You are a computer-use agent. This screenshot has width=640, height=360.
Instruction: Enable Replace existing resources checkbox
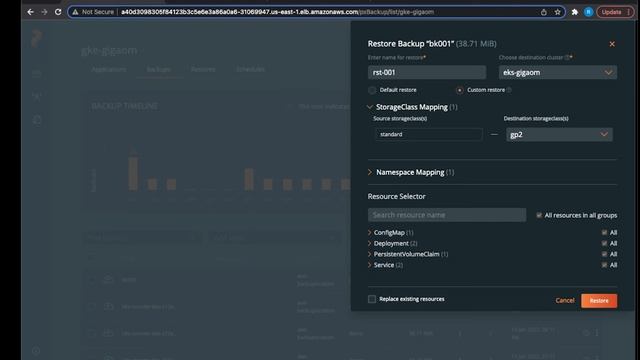[372, 299]
